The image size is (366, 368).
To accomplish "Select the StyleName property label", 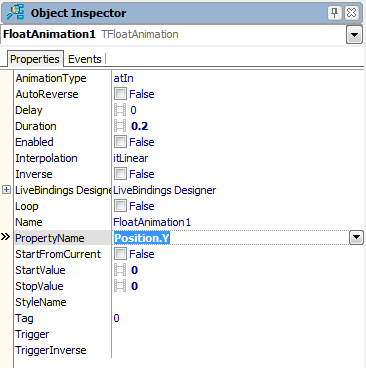I will click(41, 302).
